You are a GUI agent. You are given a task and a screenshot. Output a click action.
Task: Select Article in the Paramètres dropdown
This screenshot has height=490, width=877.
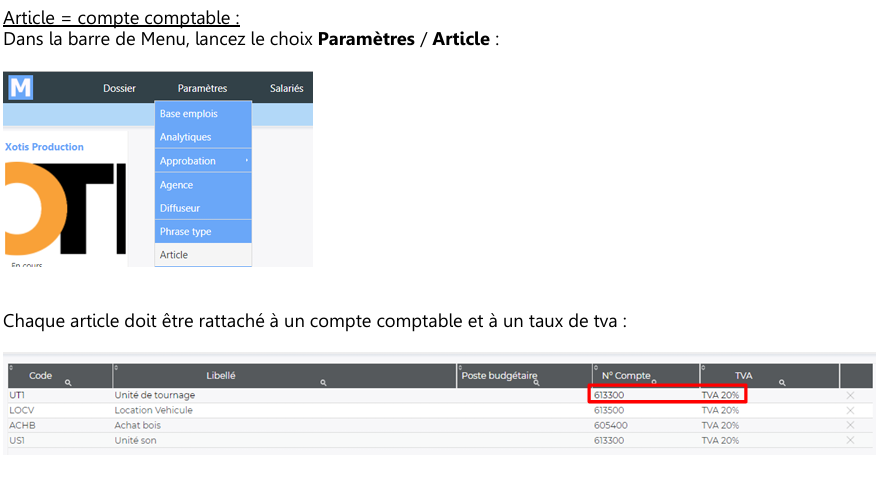(x=174, y=255)
